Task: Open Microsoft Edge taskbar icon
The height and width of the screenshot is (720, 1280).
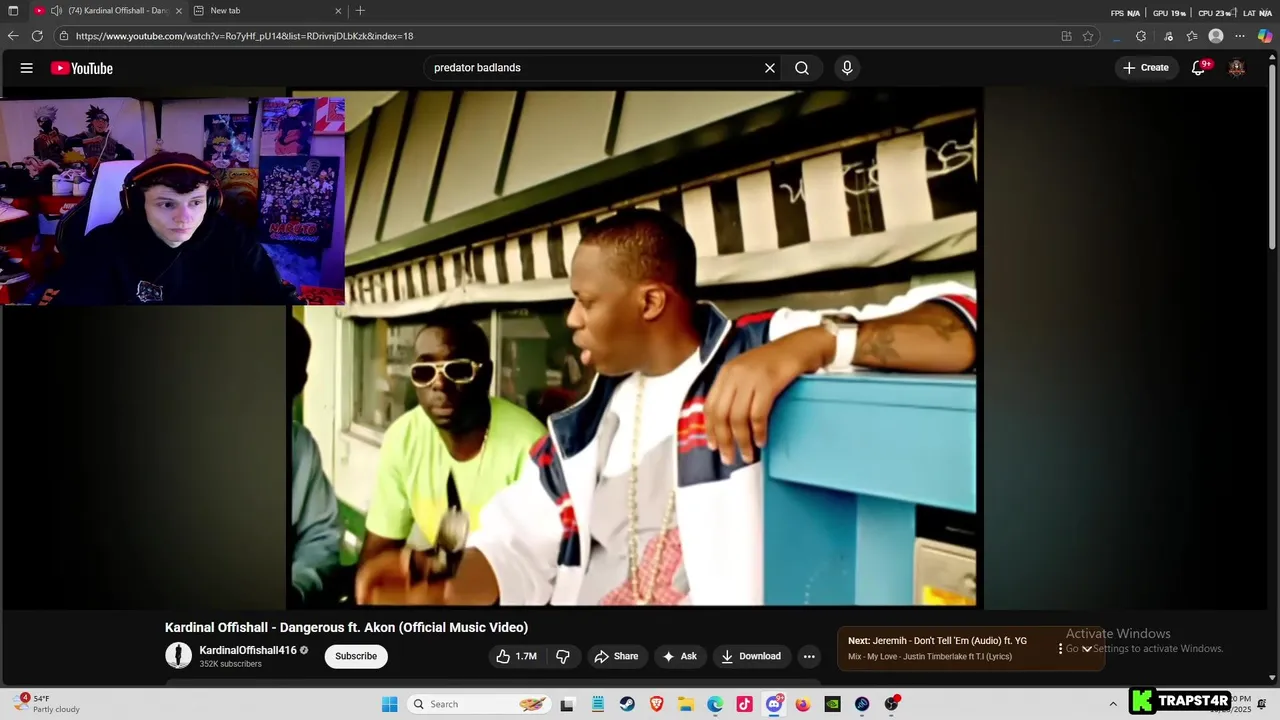Action: point(715,704)
